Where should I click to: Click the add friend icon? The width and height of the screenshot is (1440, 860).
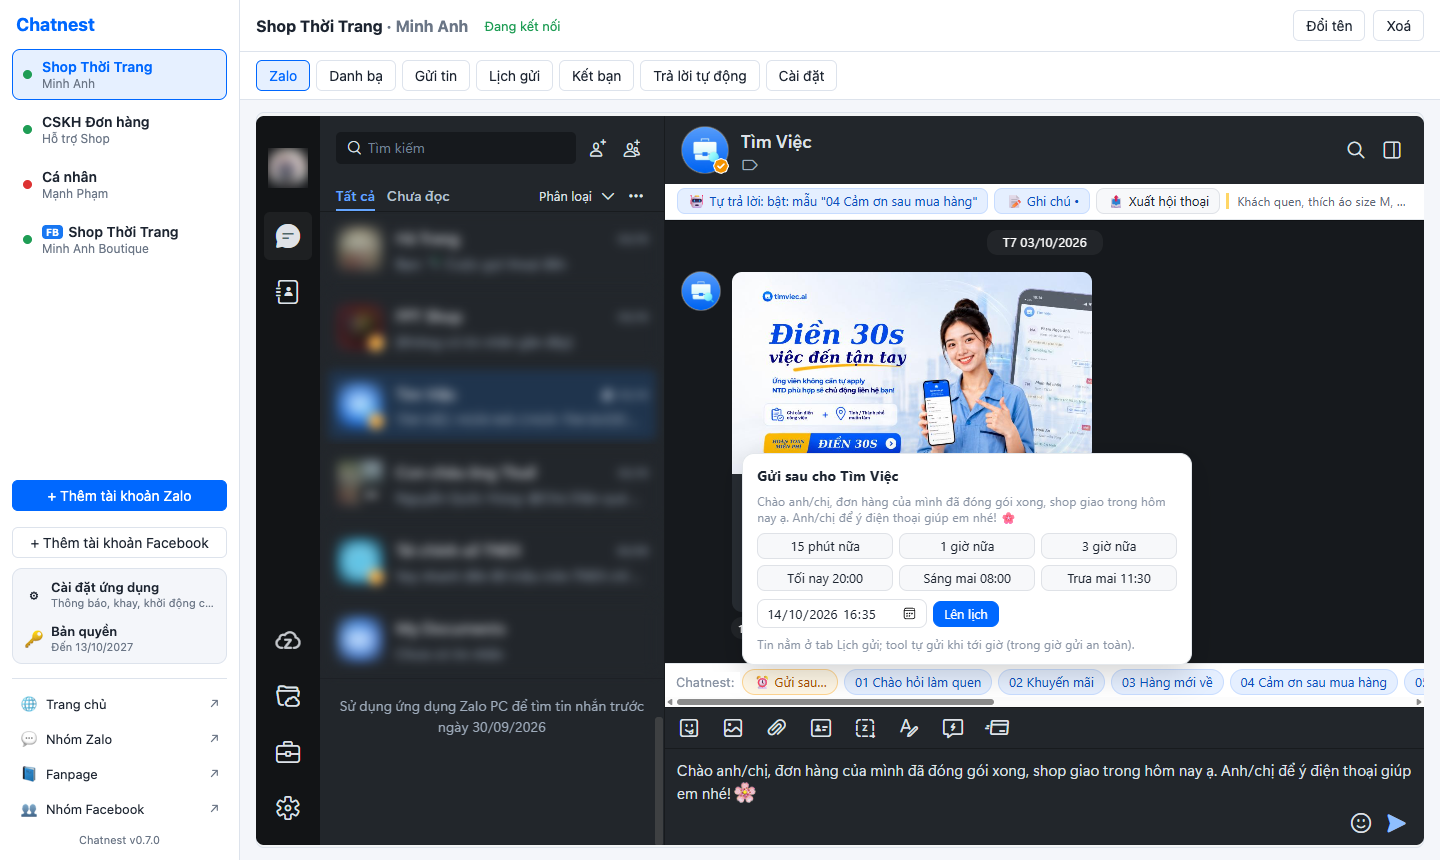tap(598, 148)
